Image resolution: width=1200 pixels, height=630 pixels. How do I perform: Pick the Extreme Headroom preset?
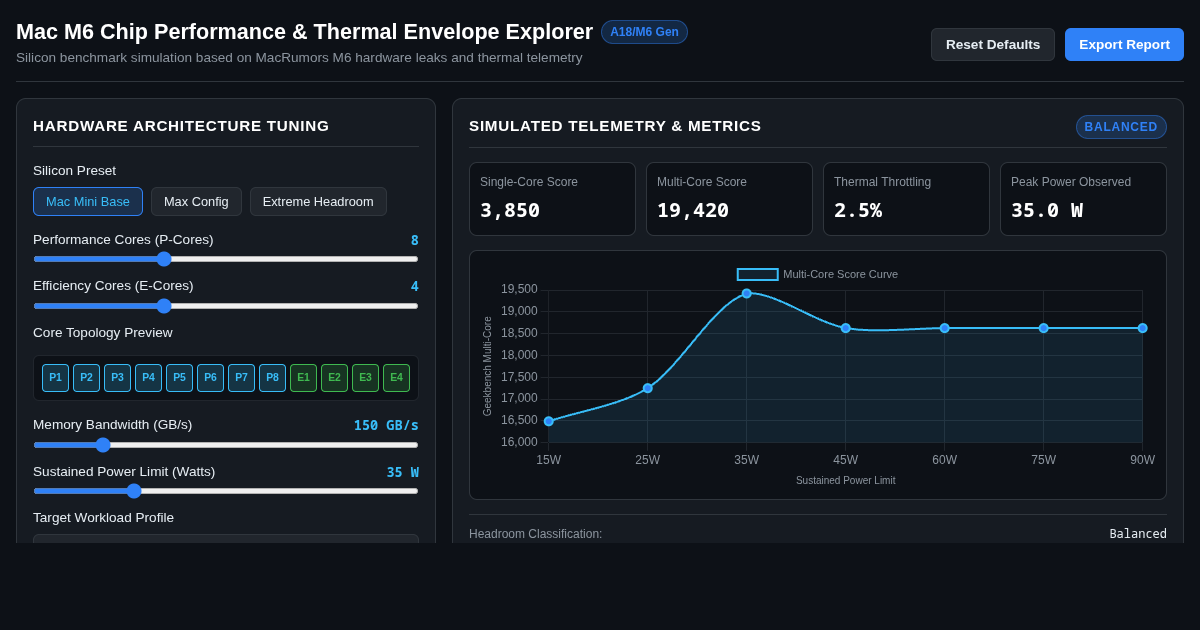tap(318, 201)
